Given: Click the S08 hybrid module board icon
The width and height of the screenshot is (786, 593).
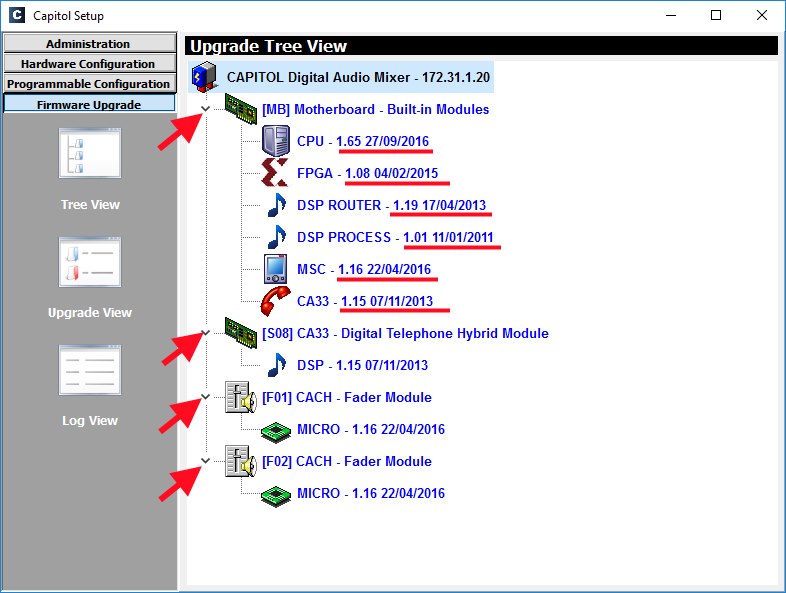Looking at the screenshot, I should click(x=241, y=332).
